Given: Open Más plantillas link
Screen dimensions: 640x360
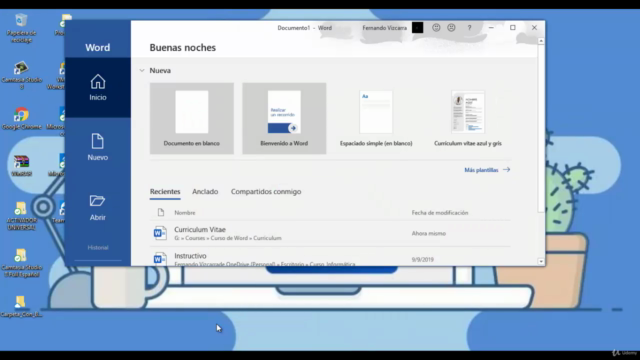Looking at the screenshot, I should click(x=487, y=170).
